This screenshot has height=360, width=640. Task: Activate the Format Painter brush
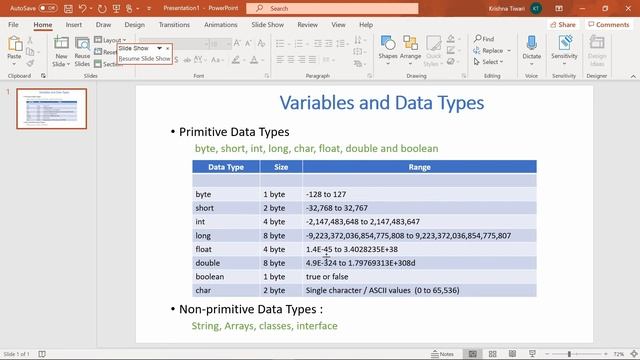[x=30, y=63]
